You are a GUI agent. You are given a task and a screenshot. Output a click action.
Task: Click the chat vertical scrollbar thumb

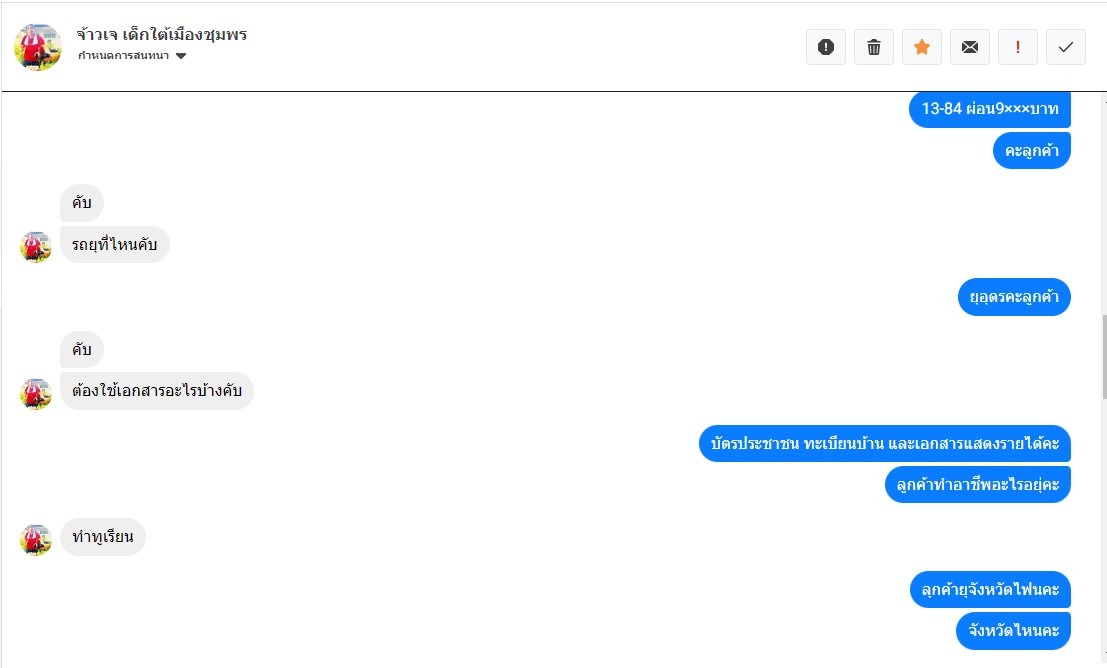click(x=1103, y=355)
